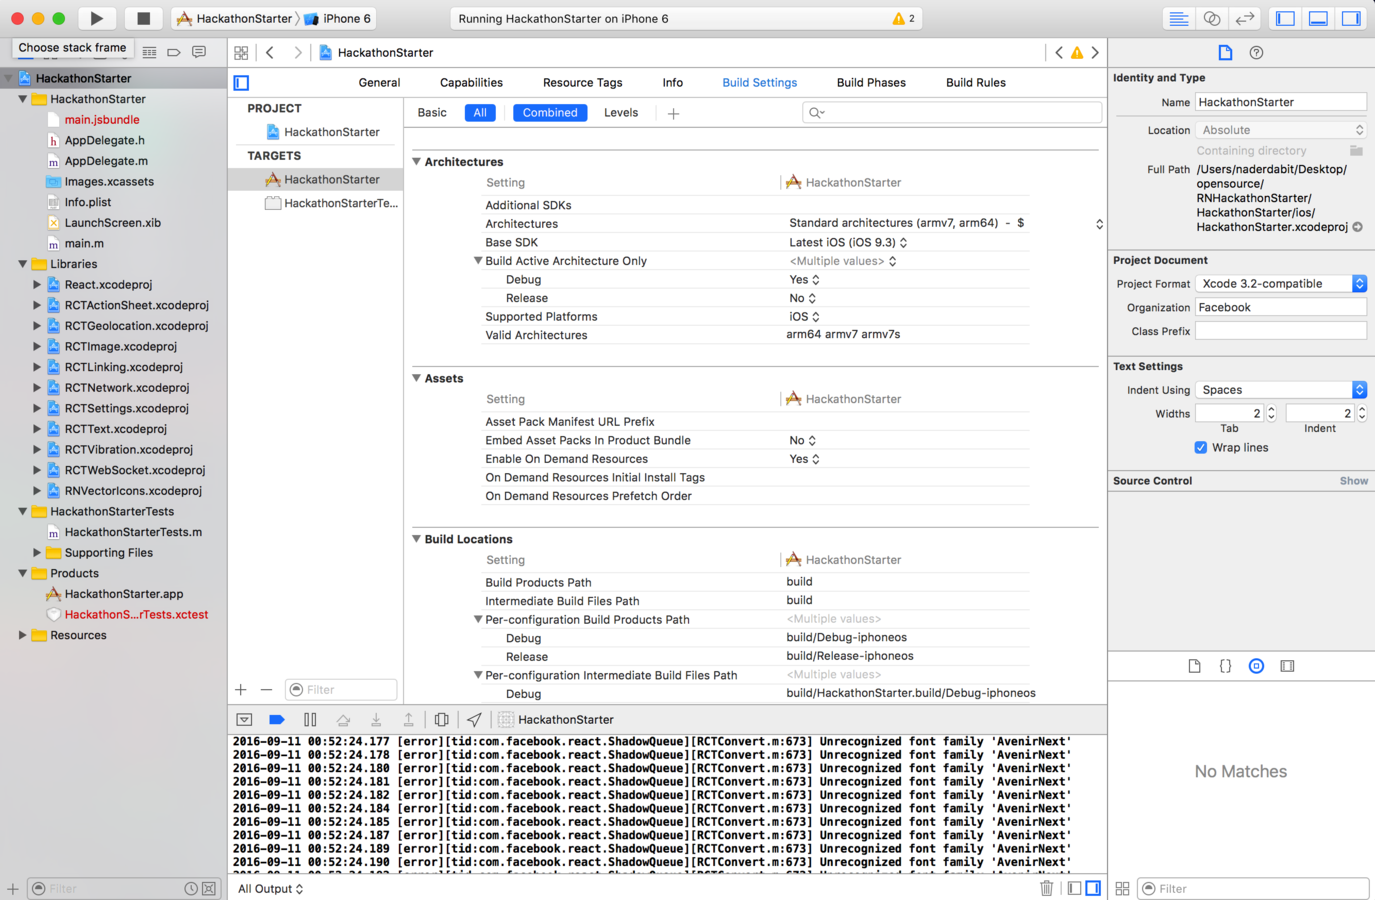Select AppDelegate.m in navigator
1375x900 pixels.
click(x=106, y=161)
